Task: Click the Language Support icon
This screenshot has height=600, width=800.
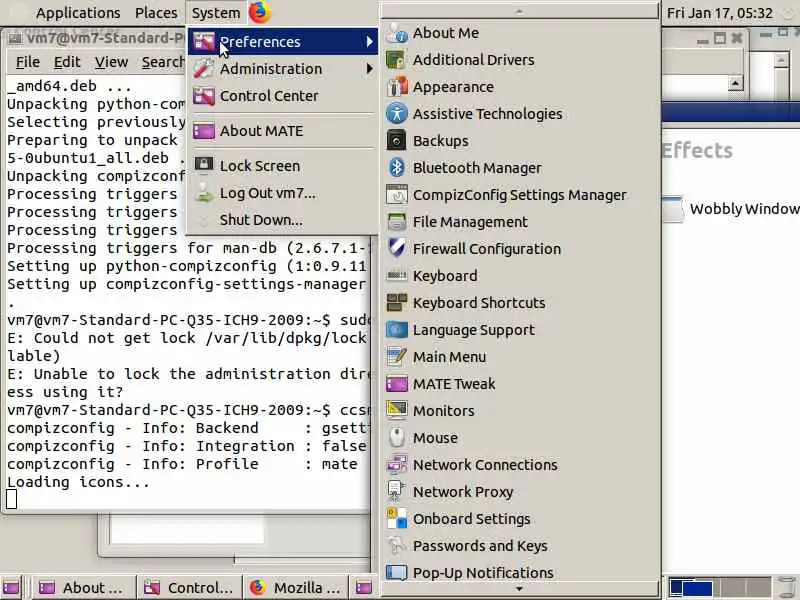Action: click(397, 330)
